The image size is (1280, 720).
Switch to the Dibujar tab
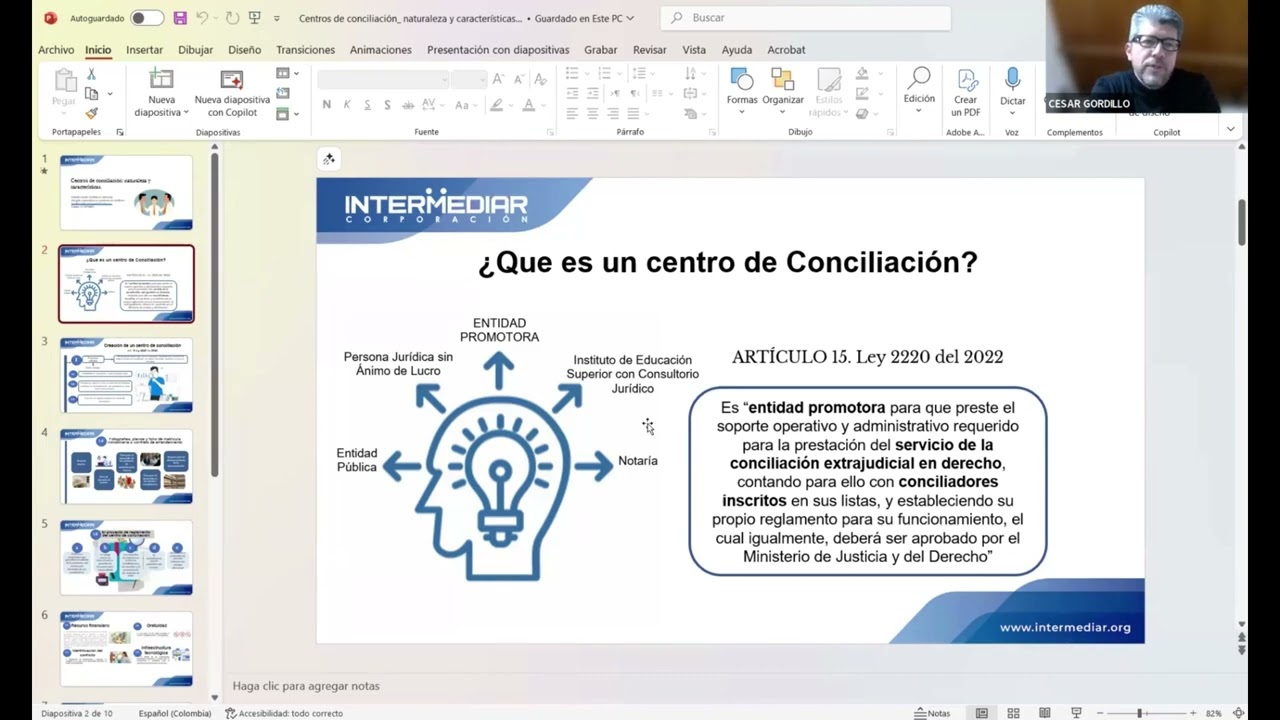click(196, 50)
